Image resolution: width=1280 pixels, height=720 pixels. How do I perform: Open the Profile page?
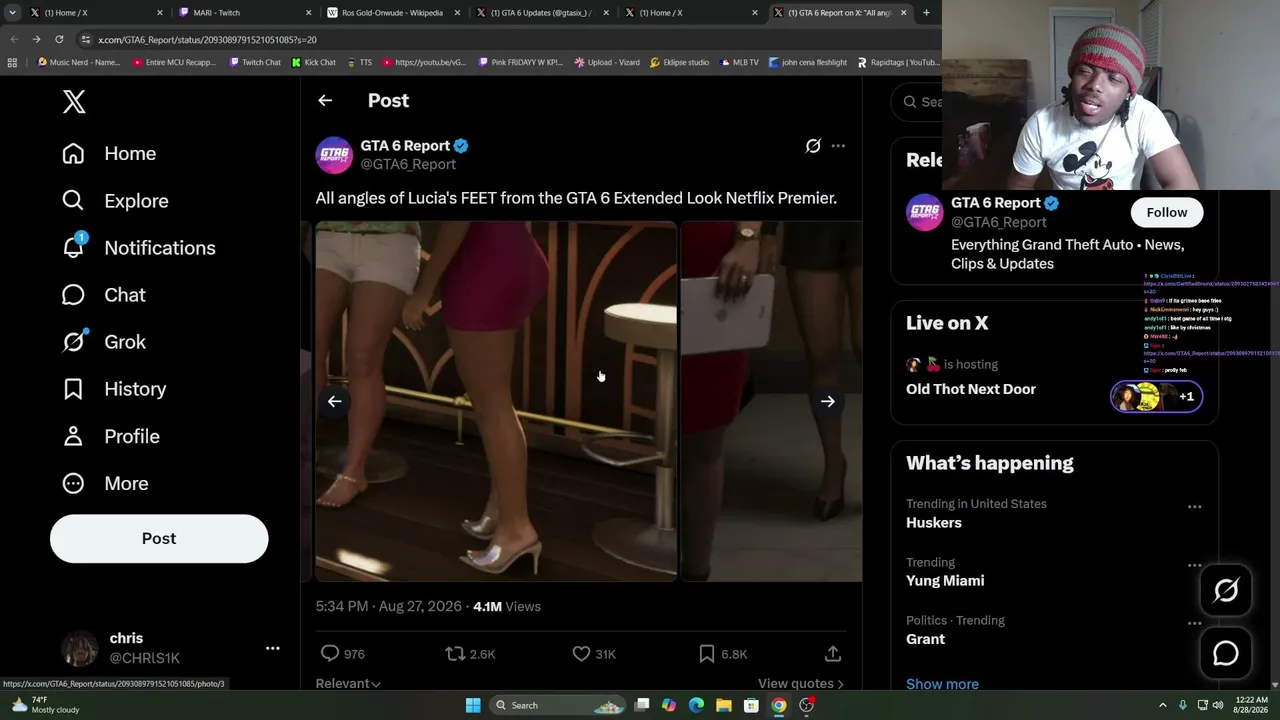coord(111,436)
